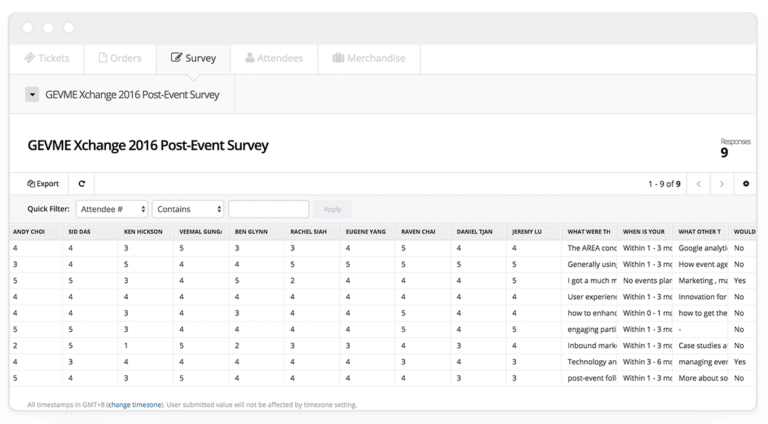Open the Contains condition dropdown
Viewport: 768px width, 424px height.
coord(188,209)
